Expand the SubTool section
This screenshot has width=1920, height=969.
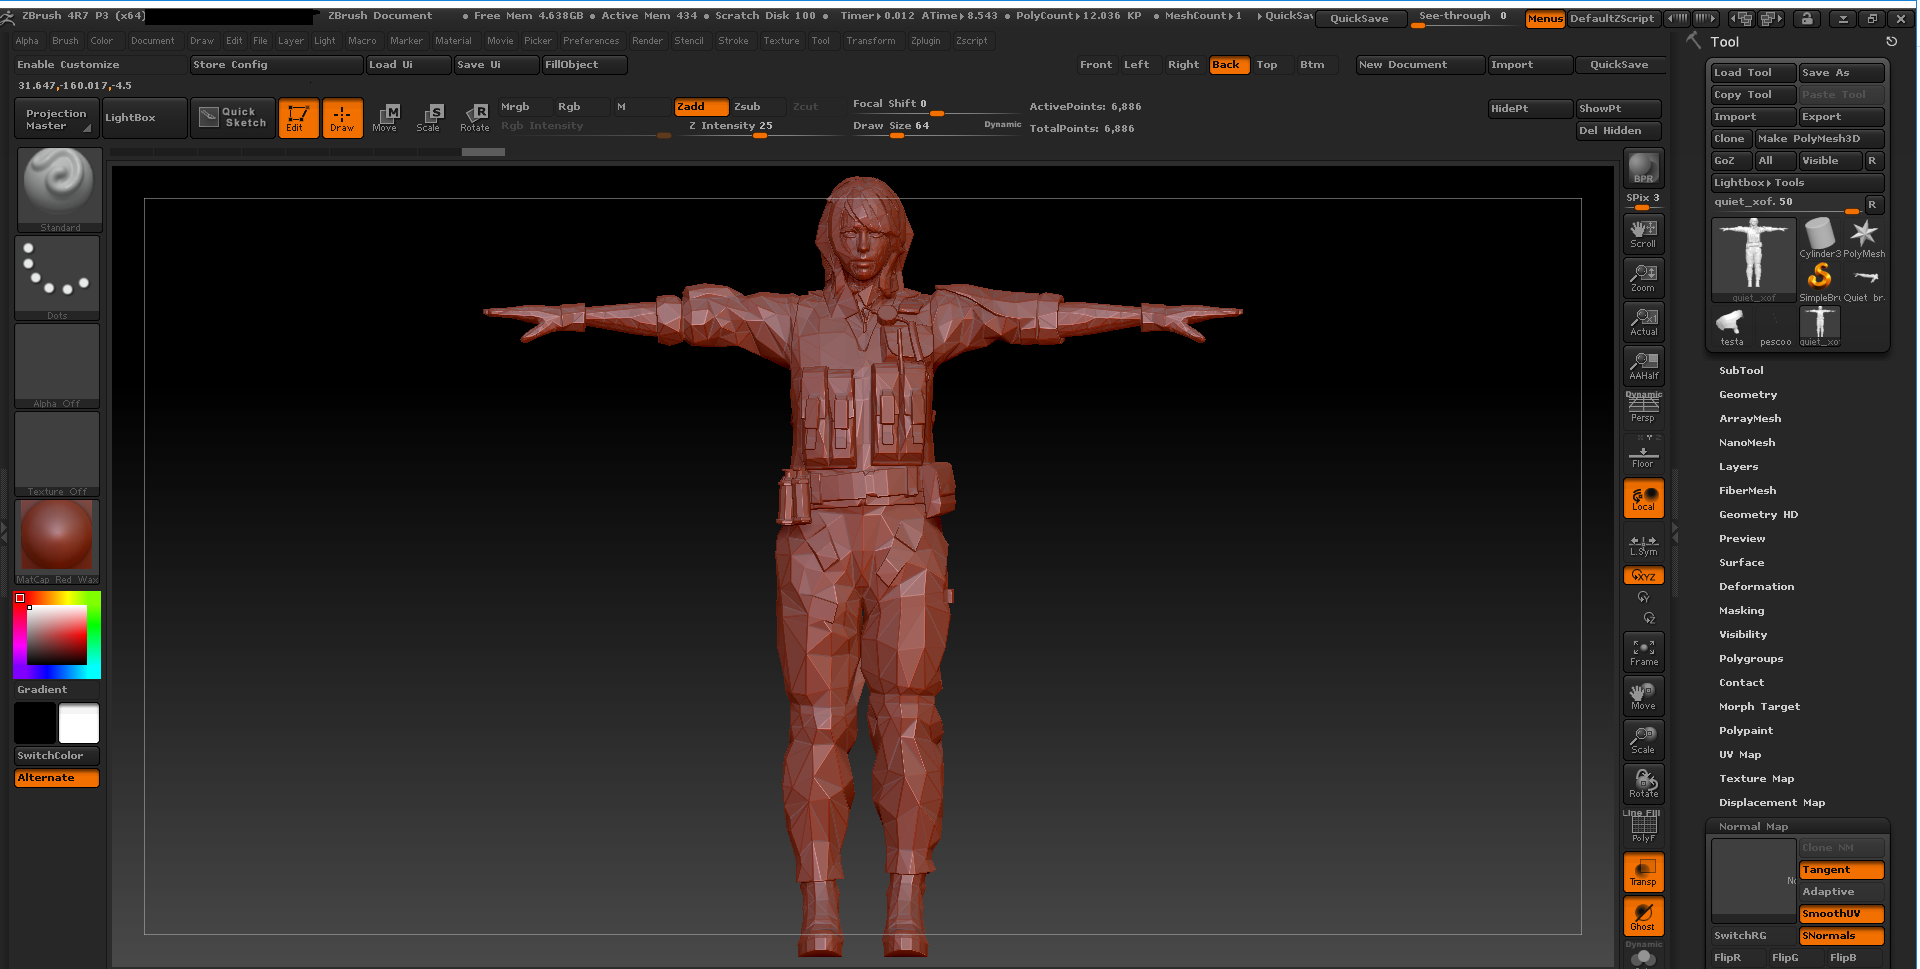click(1741, 370)
